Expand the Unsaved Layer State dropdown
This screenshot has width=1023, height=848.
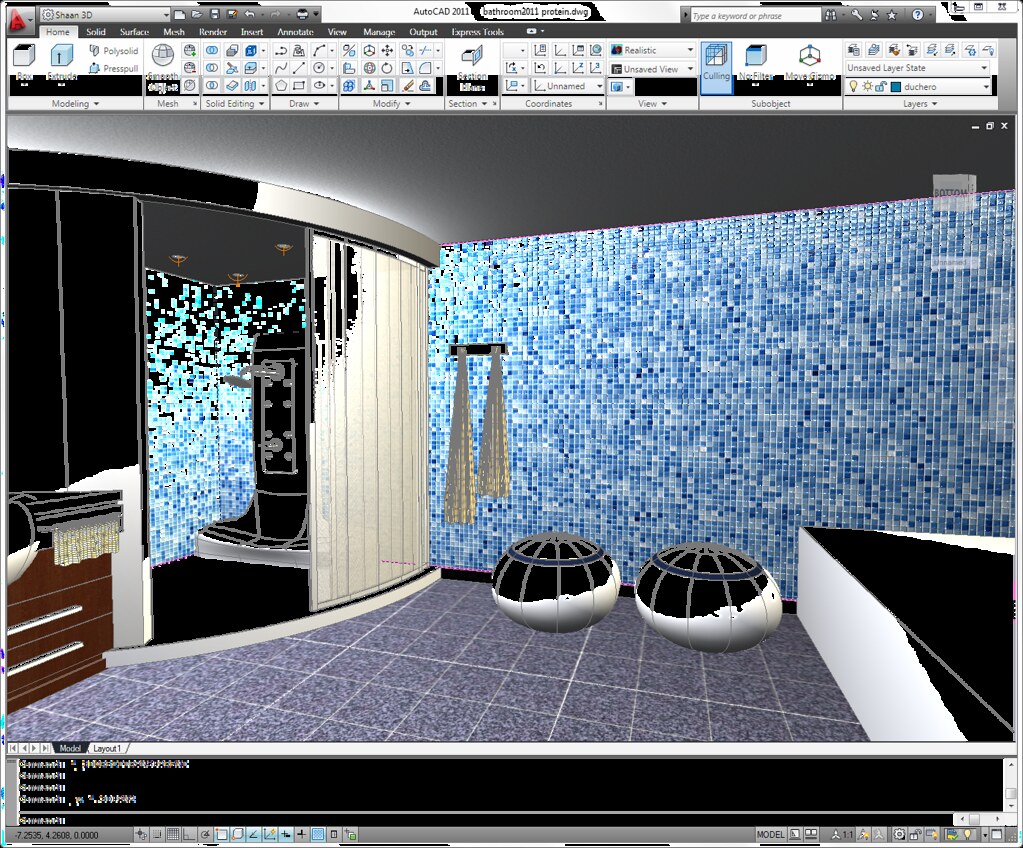[984, 67]
